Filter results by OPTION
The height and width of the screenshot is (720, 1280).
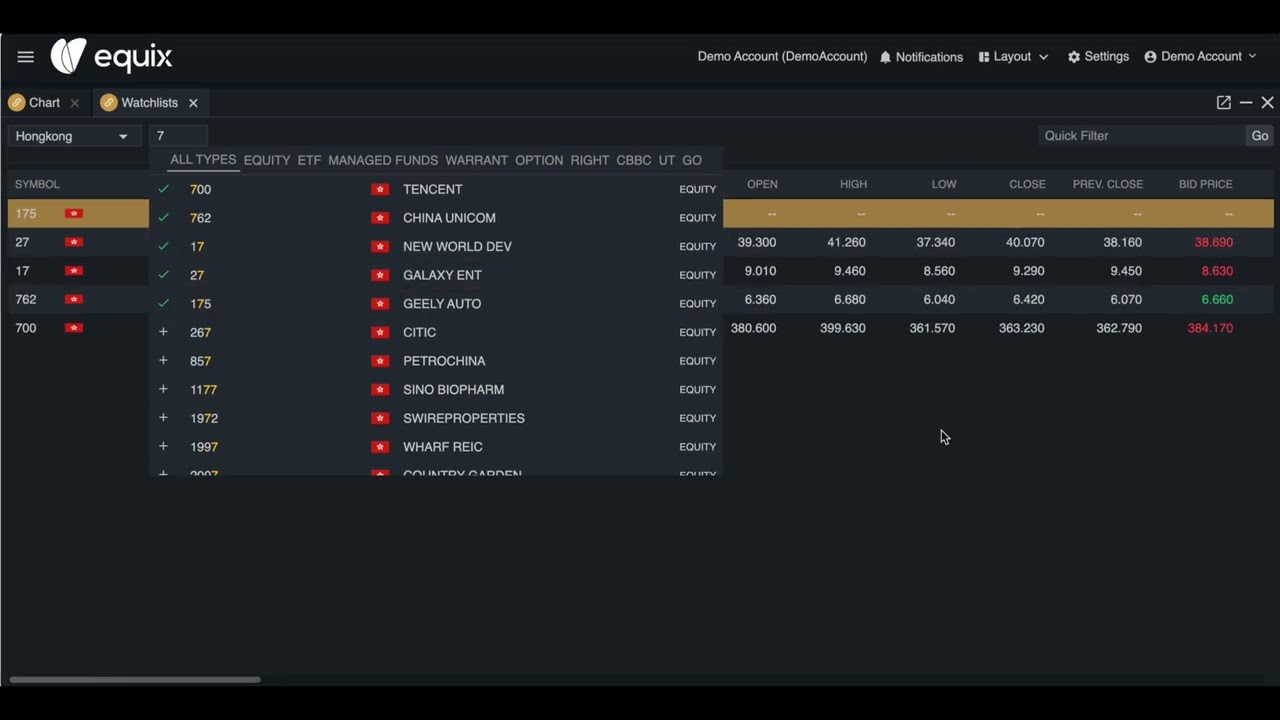point(539,160)
